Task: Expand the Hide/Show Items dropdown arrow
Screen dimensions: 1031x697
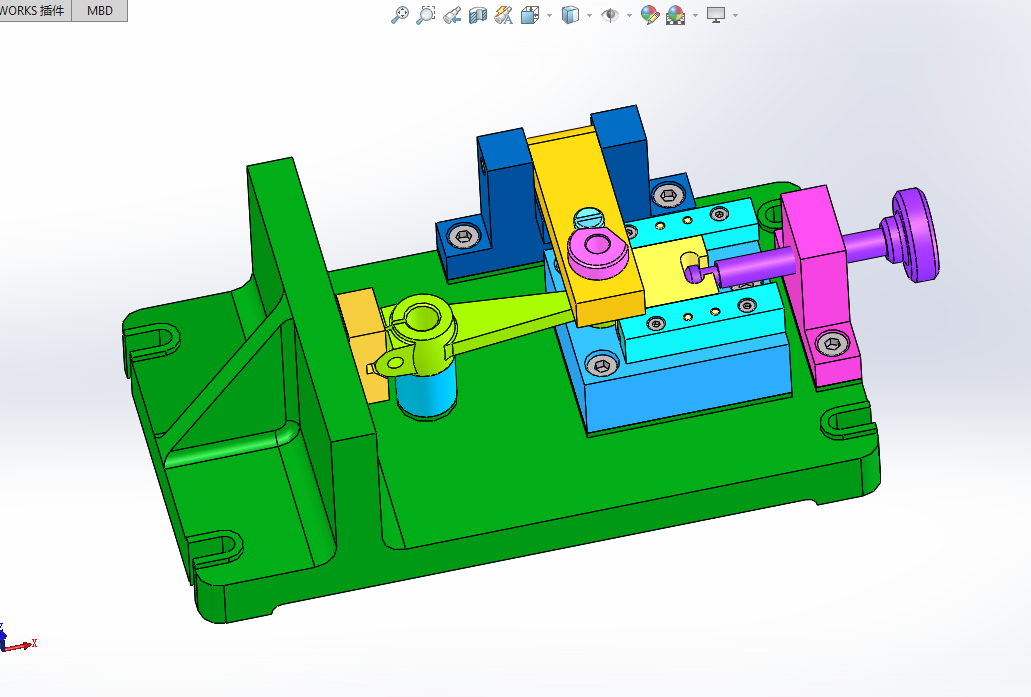Action: [x=629, y=15]
